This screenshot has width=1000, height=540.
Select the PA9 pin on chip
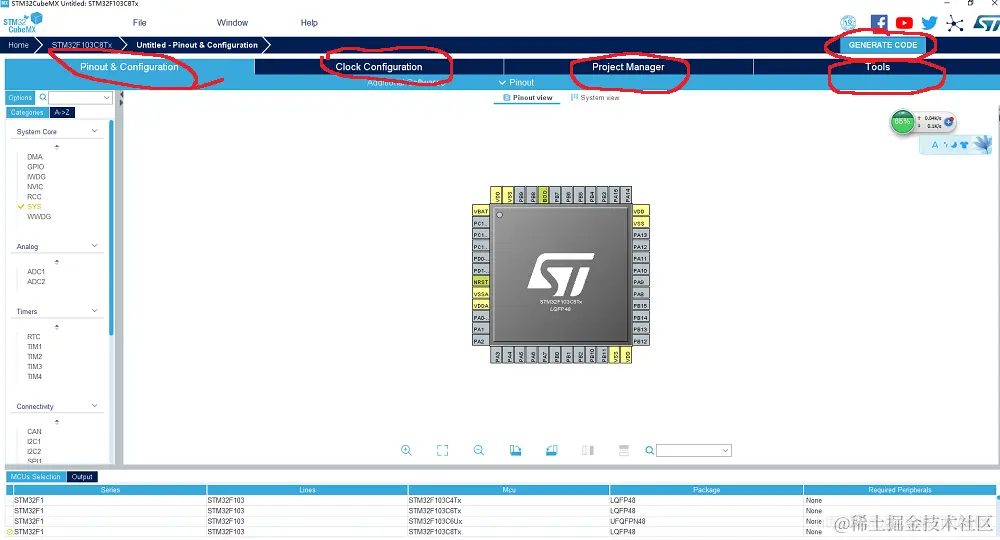tap(640, 282)
